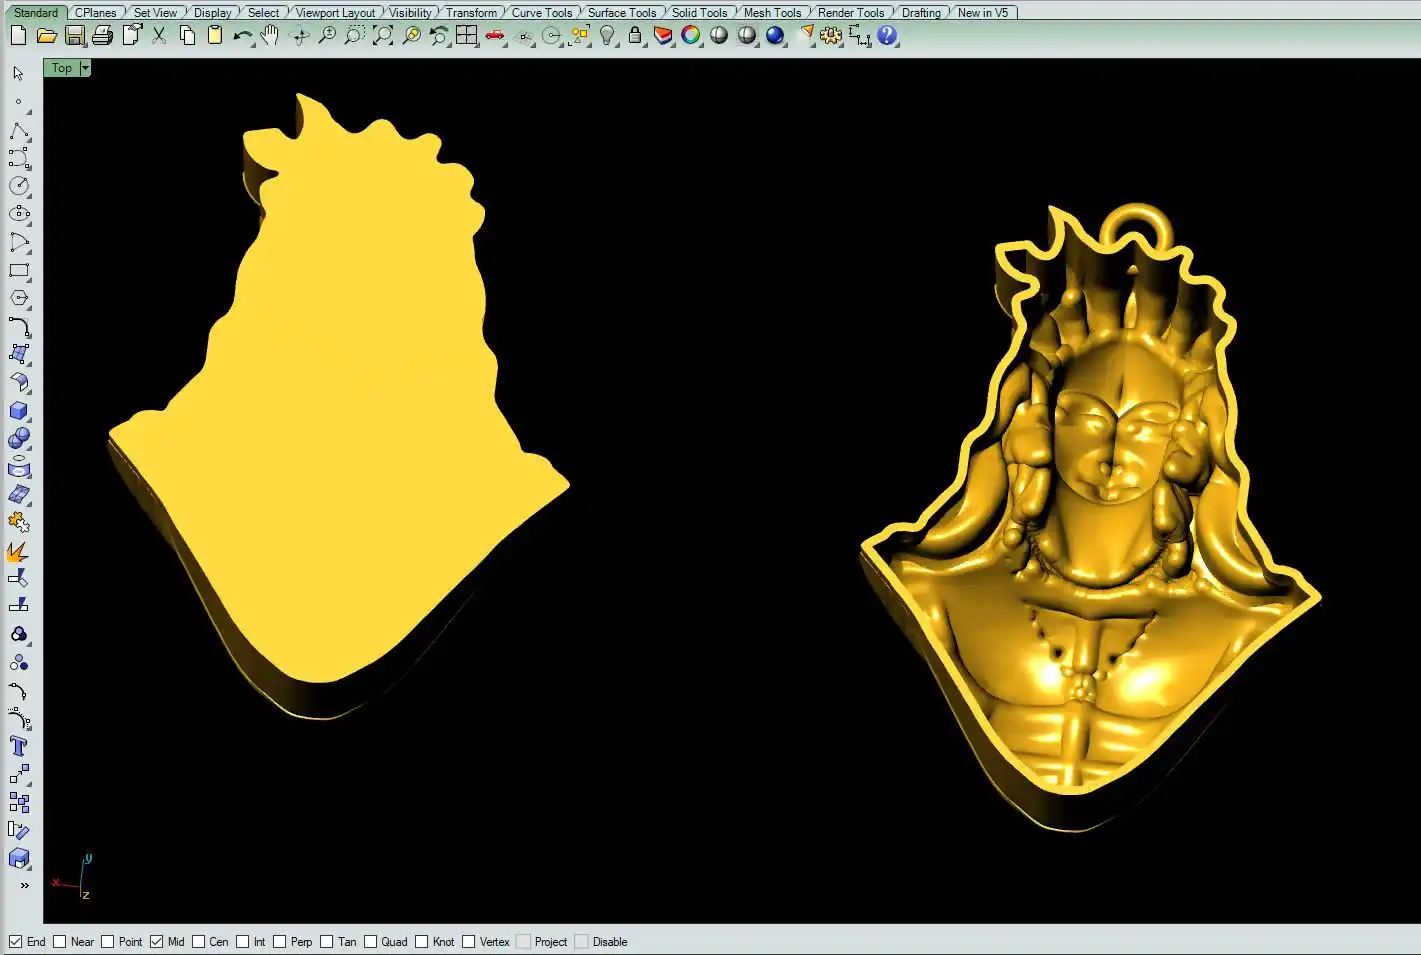1421x955 pixels.
Task: Click the Zoom Extents icon
Action: point(383,36)
